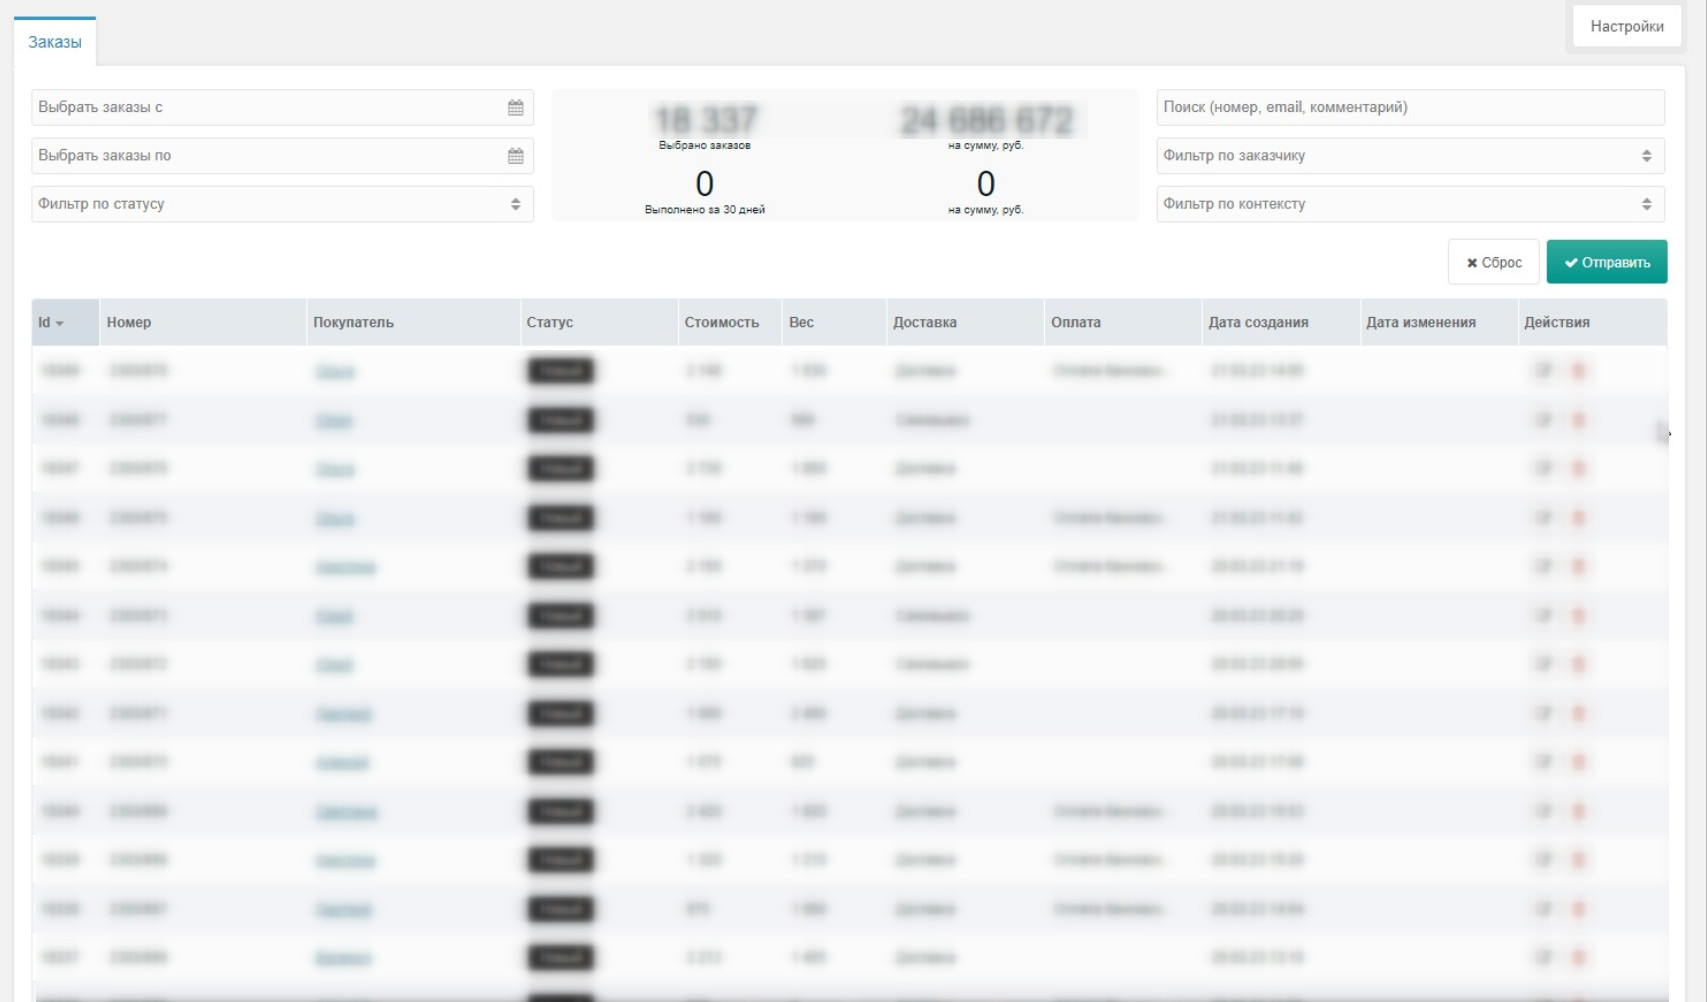Expand 'Фильтр по заказчику' dropdown
Viewport: 1707px width, 1002px height.
[1409, 156]
